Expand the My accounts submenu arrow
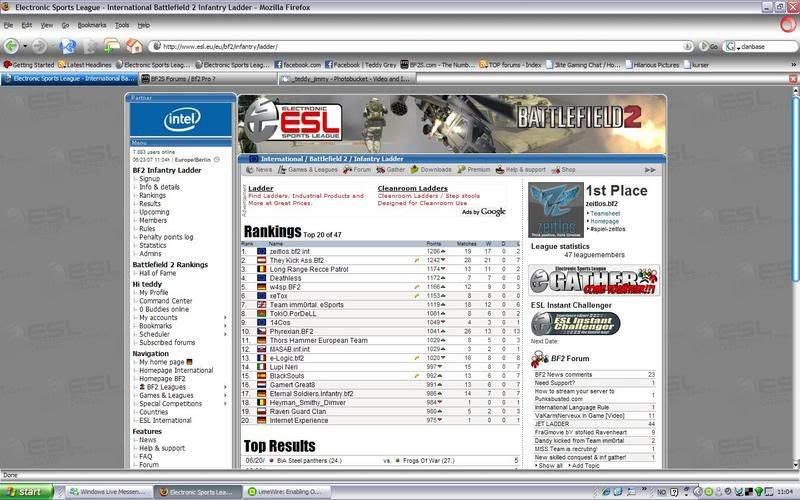Screen dimensions: 800x500 [225, 318]
